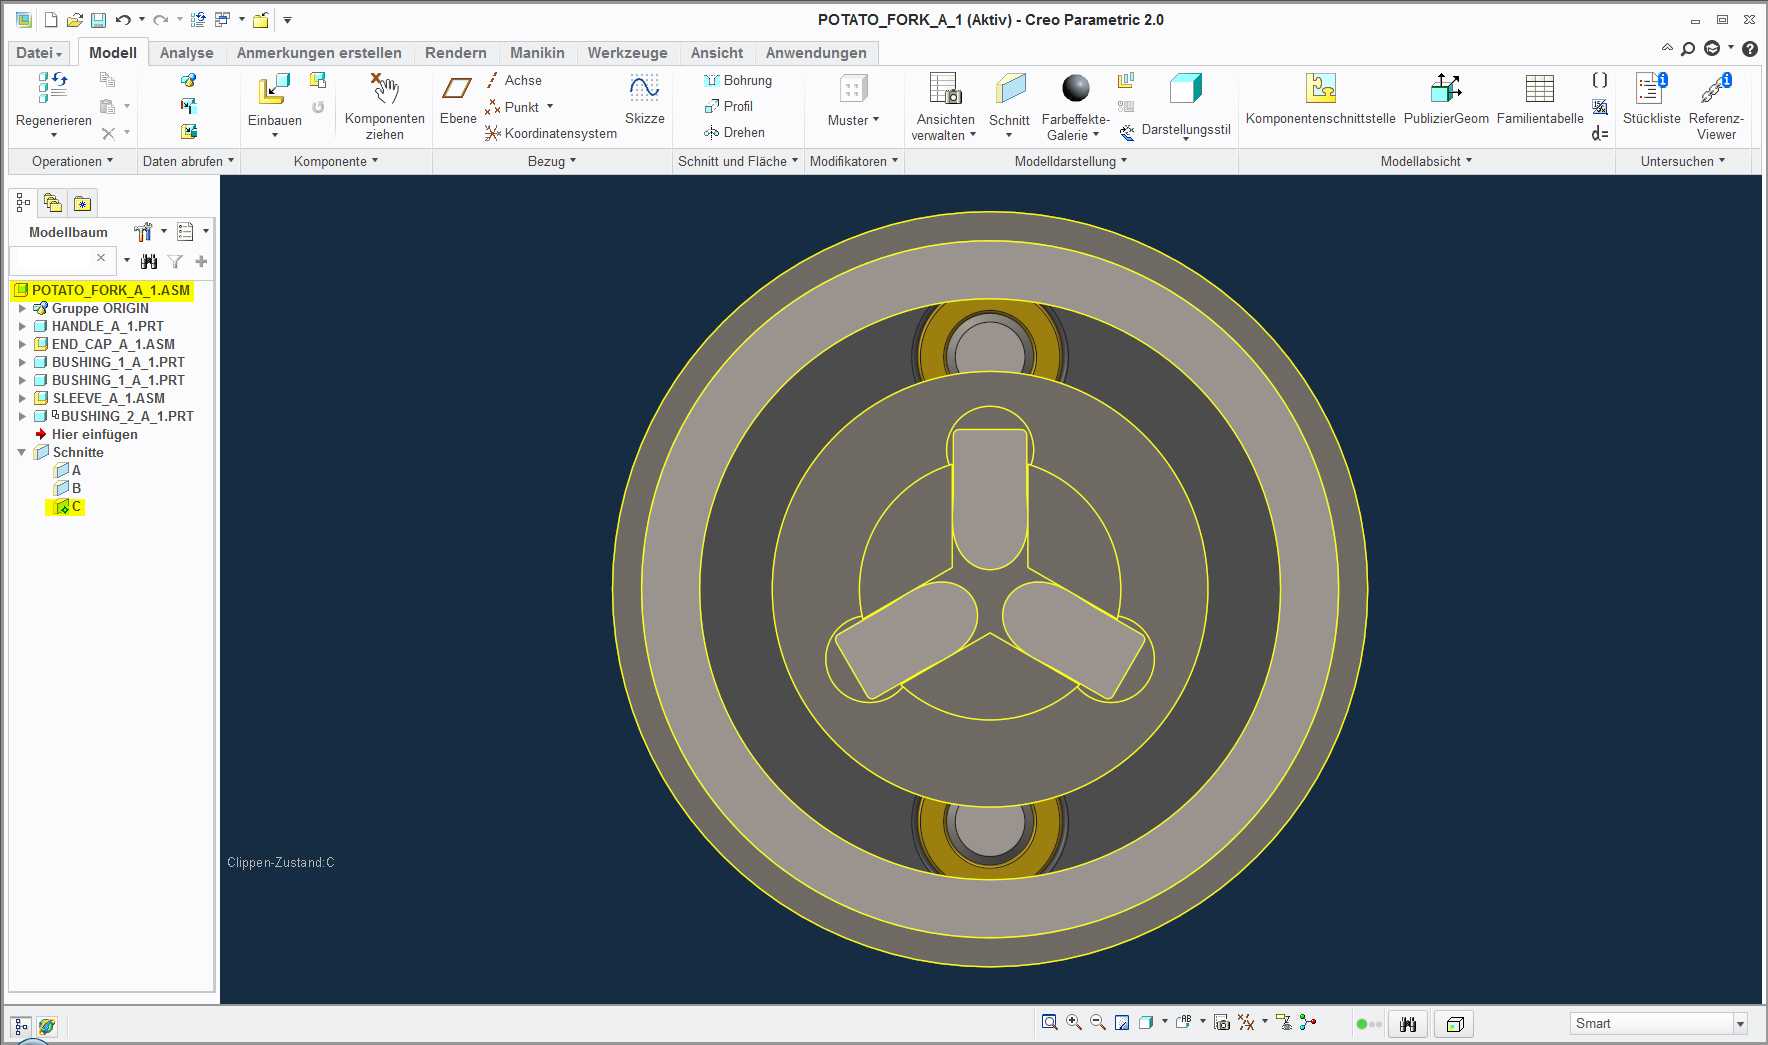Toggle the 3D box selection button in status bar

coord(1455,1024)
